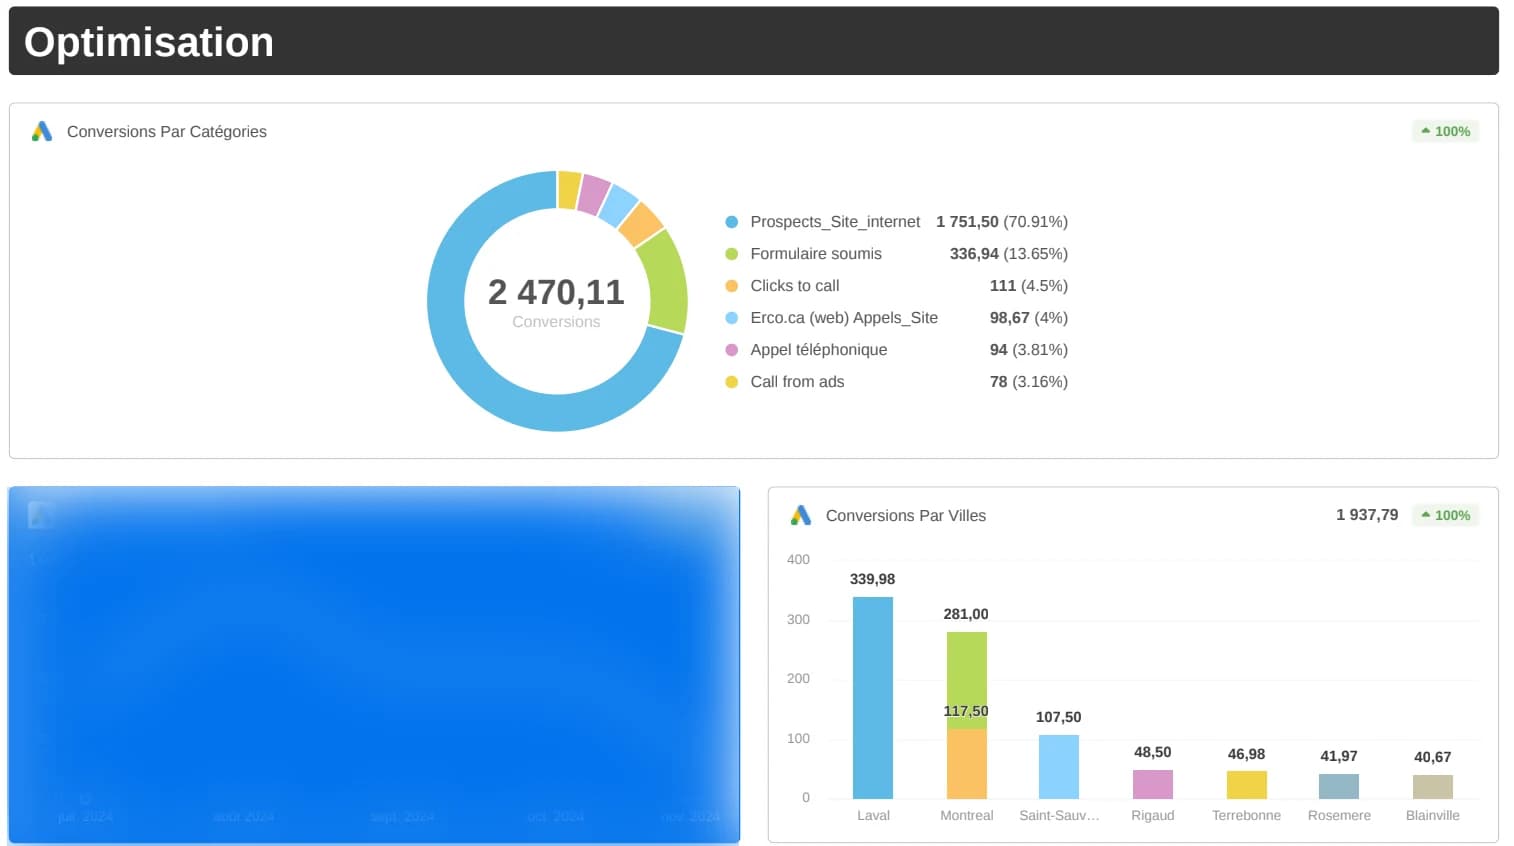Image resolution: width=1514 pixels, height=846 pixels.
Task: Click the 100% badge in Catégories card
Action: [x=1445, y=131]
